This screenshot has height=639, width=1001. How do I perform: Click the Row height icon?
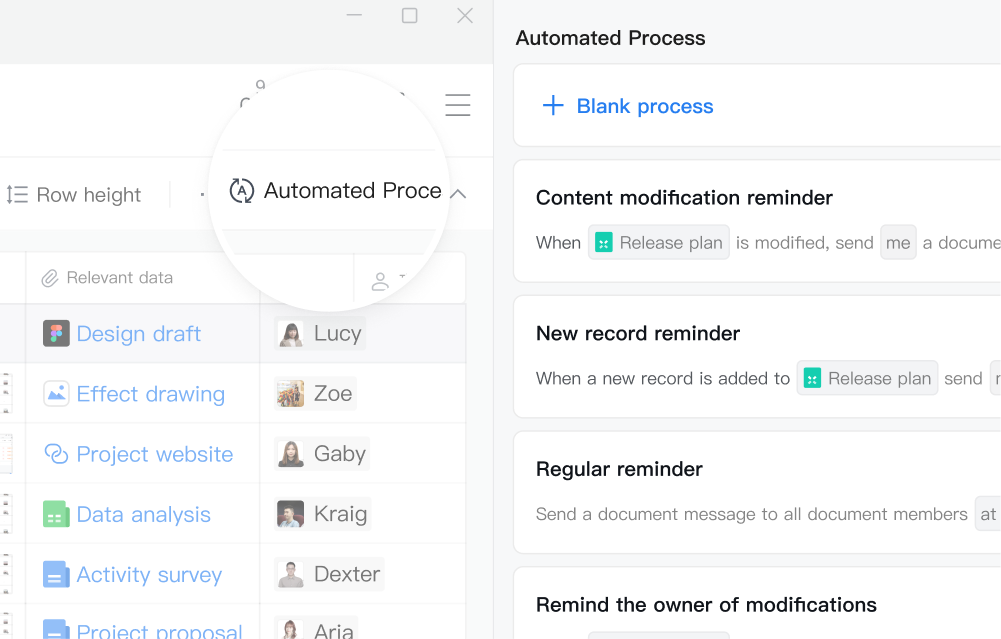pos(17,195)
